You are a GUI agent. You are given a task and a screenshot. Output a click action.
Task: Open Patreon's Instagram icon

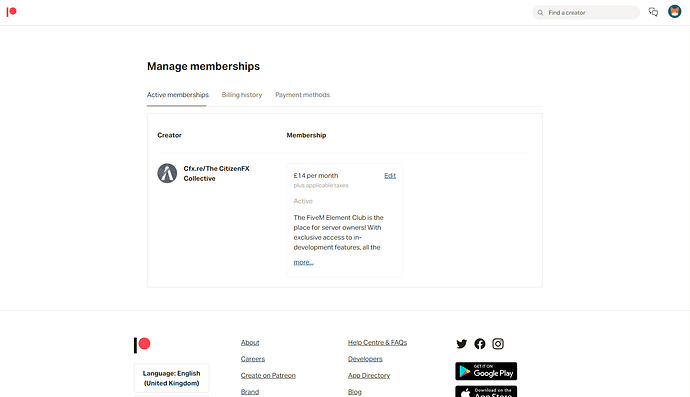(498, 344)
